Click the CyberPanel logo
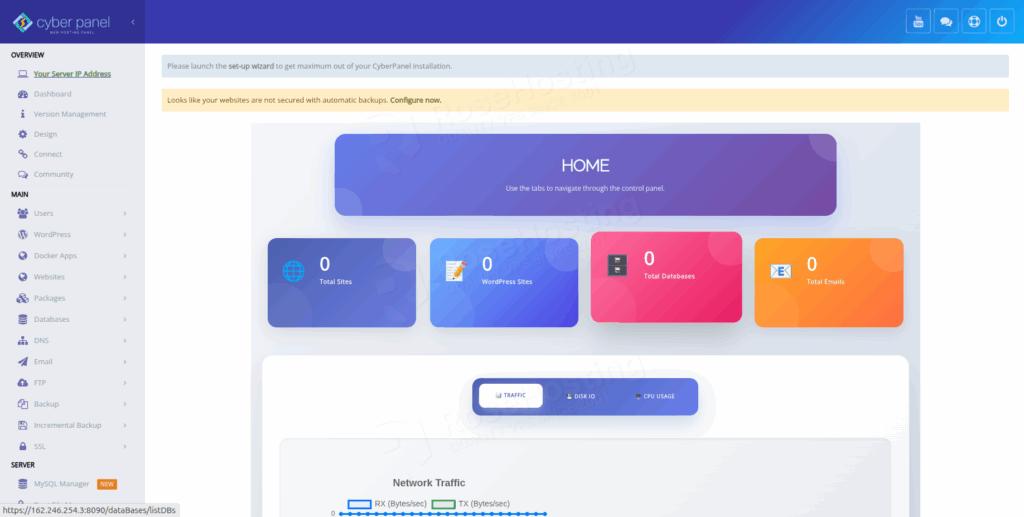Viewport: 1024px width, 517px height. [61, 22]
